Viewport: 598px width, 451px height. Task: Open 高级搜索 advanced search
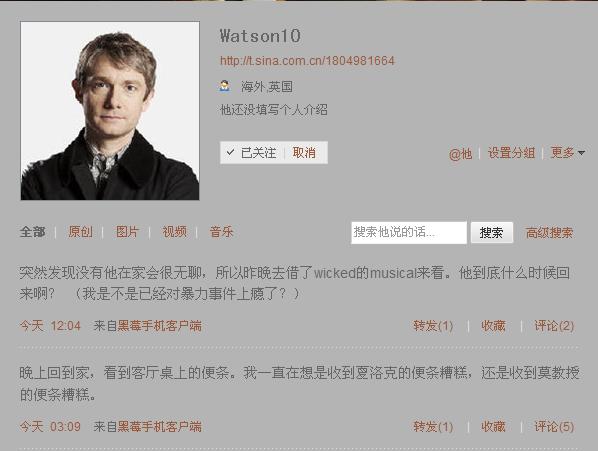(x=549, y=233)
